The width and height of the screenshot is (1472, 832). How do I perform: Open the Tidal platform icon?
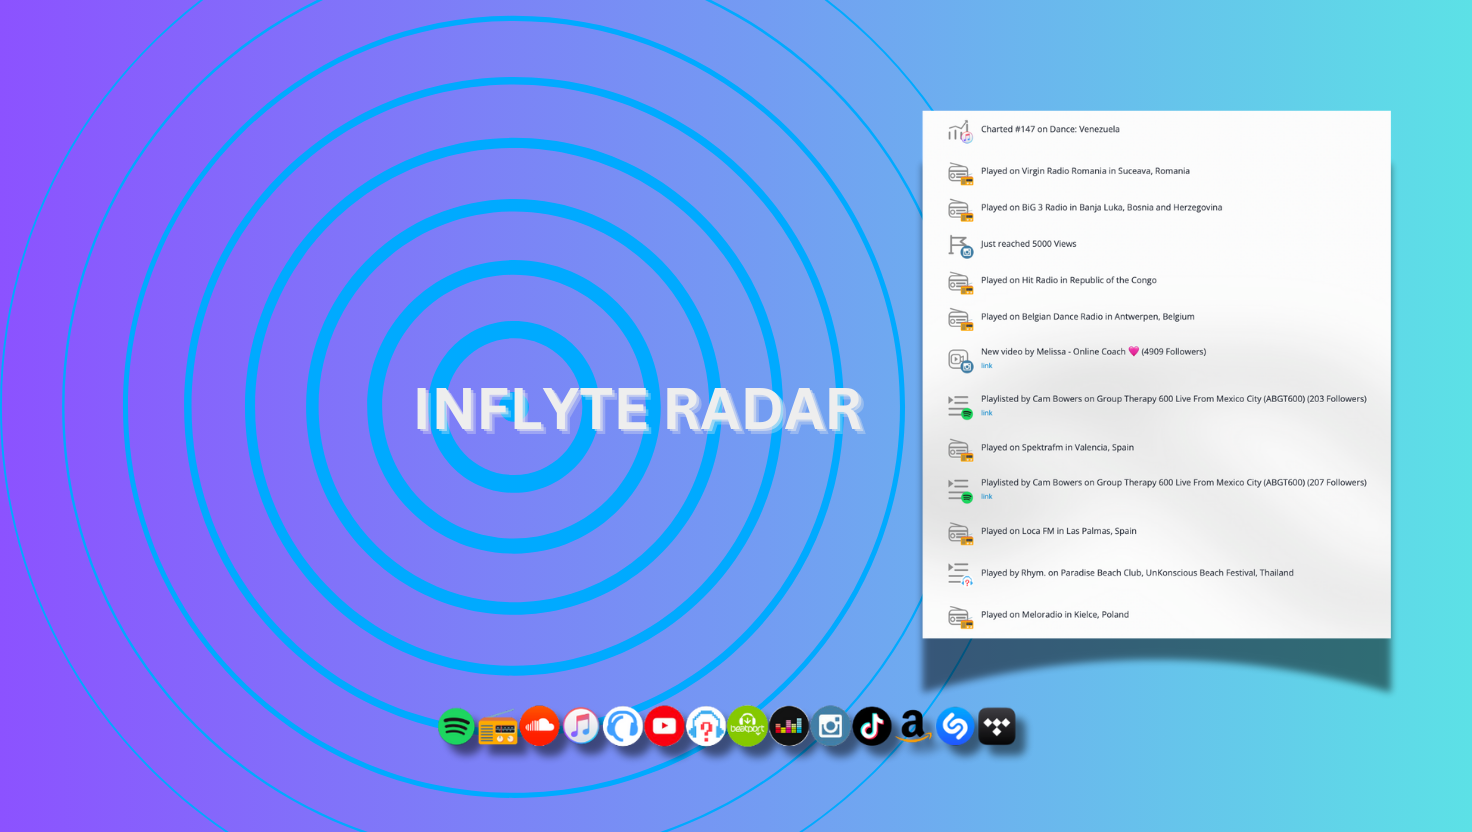pos(996,726)
